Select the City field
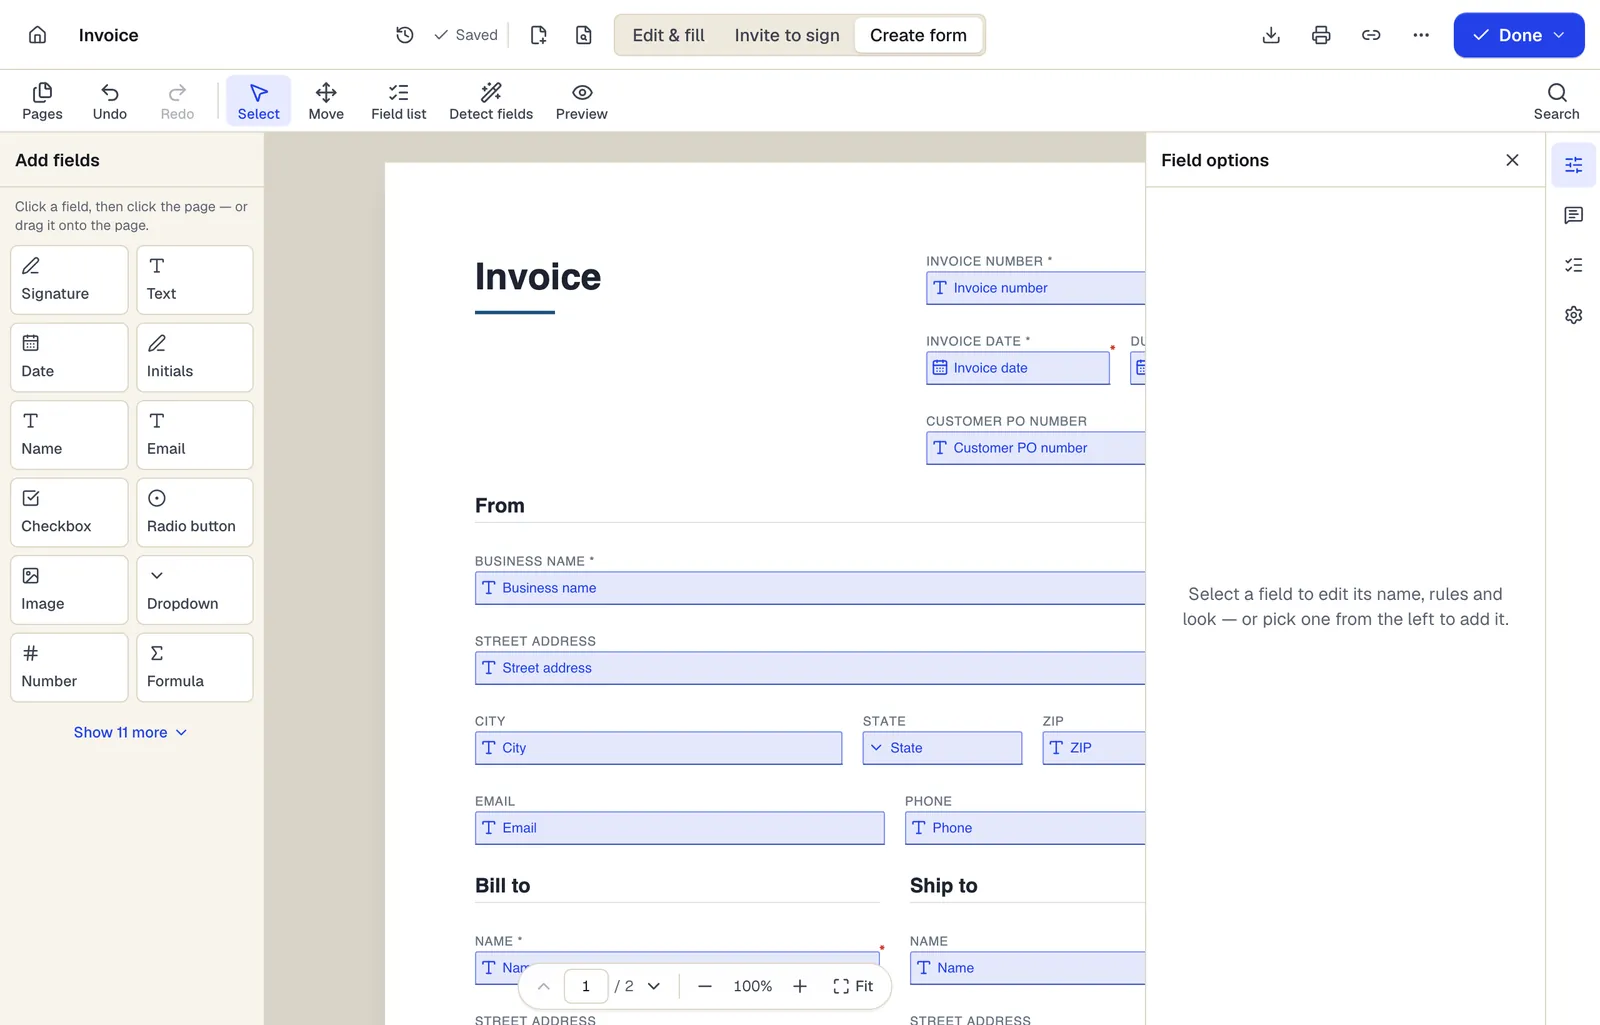The image size is (1600, 1025). click(x=658, y=748)
